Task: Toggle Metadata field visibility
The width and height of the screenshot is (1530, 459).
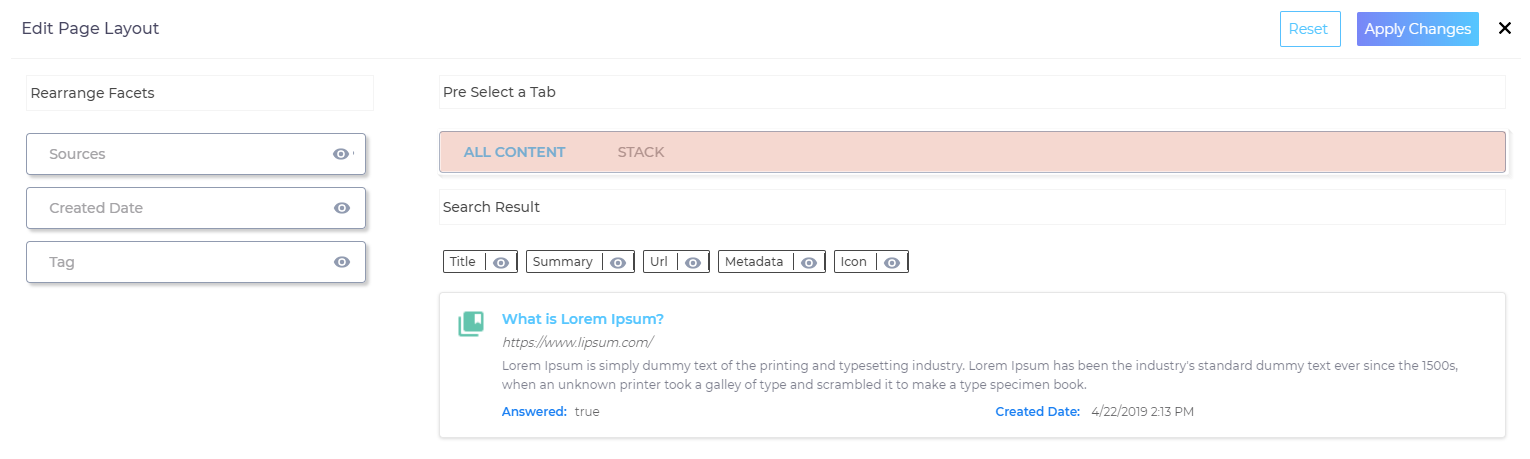Action: 809,262
